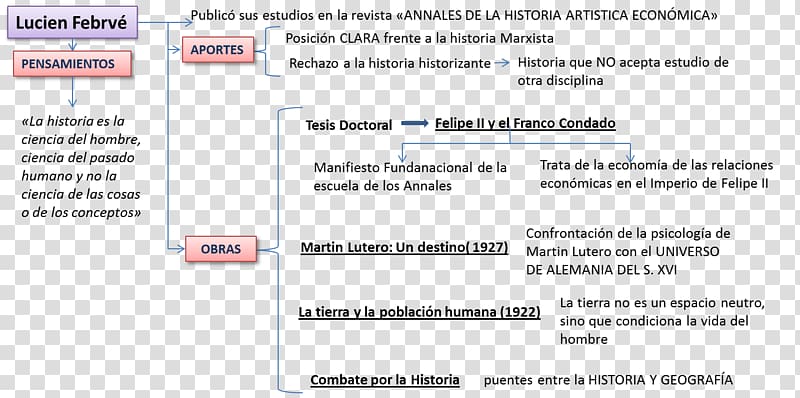Click the thick arrow after Tesis Doctoral

[415, 123]
